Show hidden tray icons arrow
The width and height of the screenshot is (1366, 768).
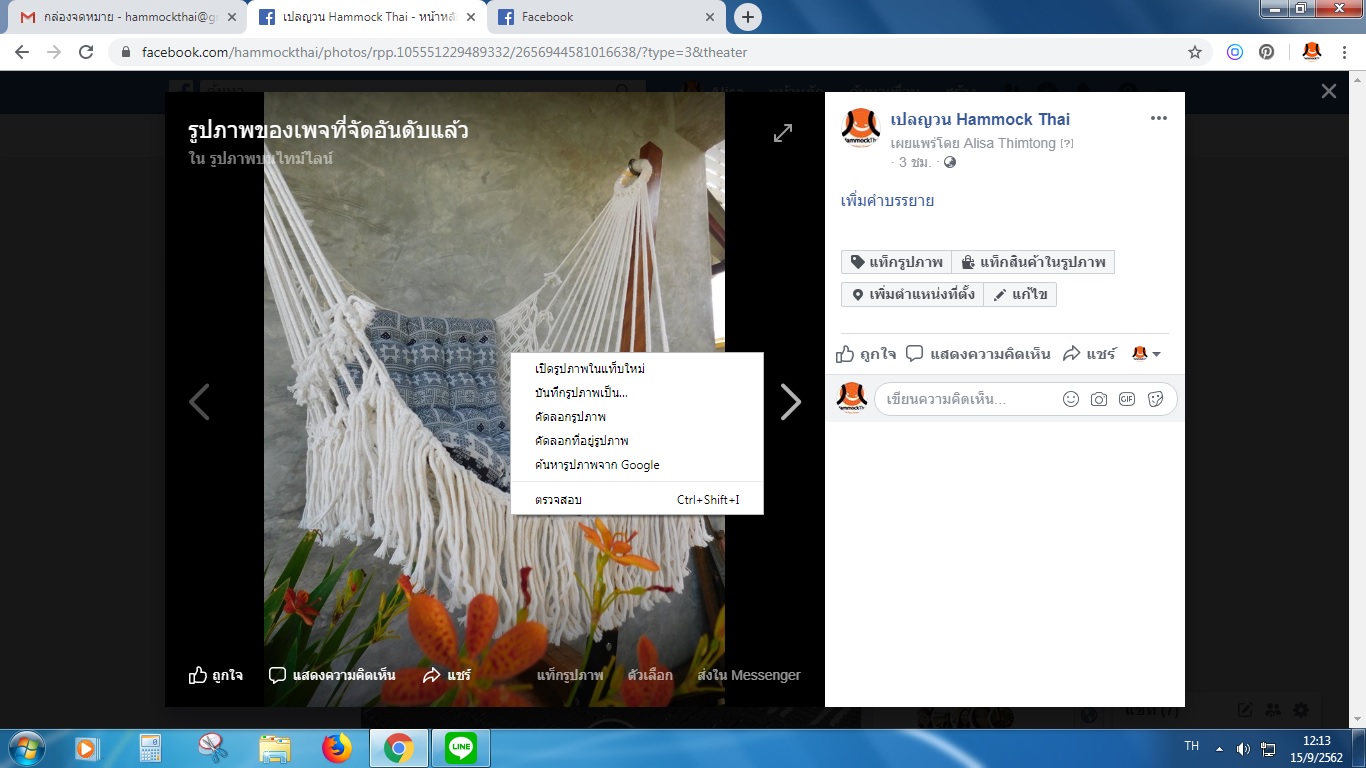click(1219, 748)
